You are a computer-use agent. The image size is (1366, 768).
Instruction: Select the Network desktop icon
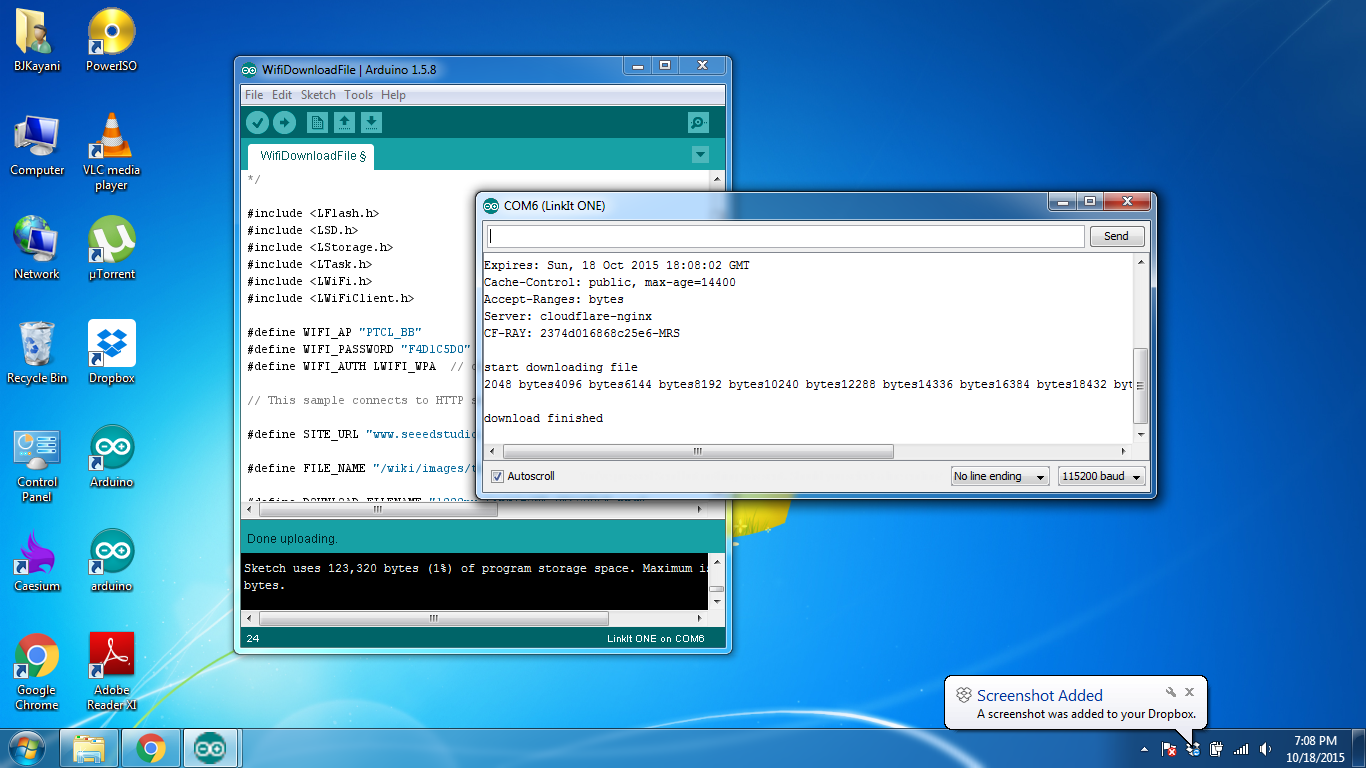(x=37, y=249)
